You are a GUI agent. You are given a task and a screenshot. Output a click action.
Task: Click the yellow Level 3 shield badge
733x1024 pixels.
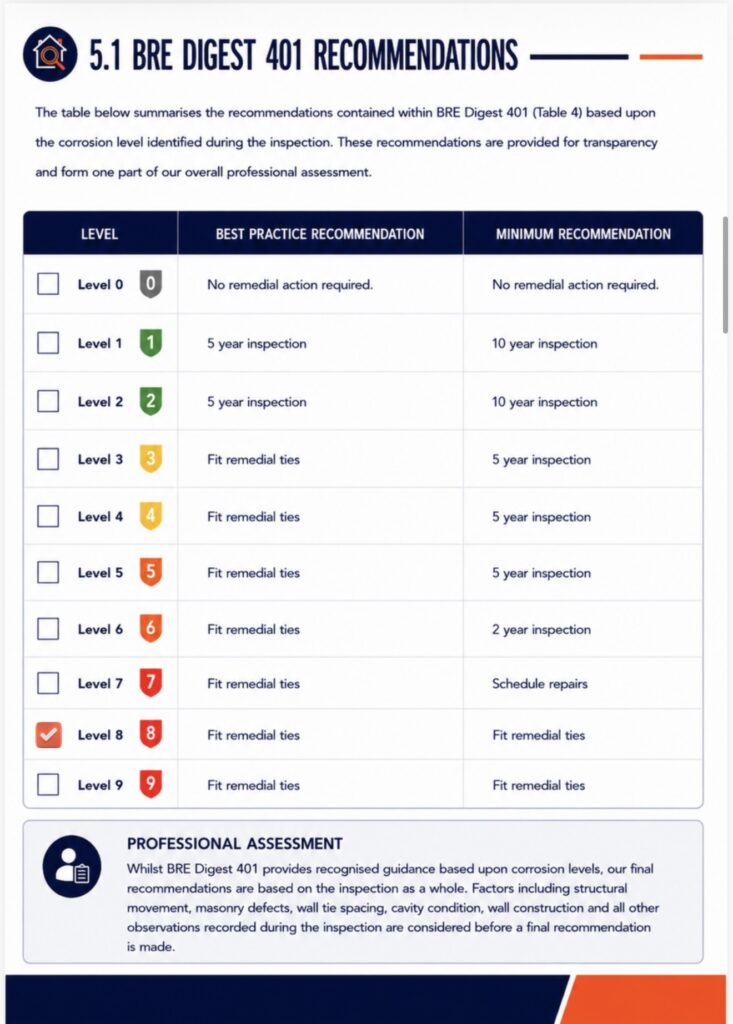click(150, 459)
